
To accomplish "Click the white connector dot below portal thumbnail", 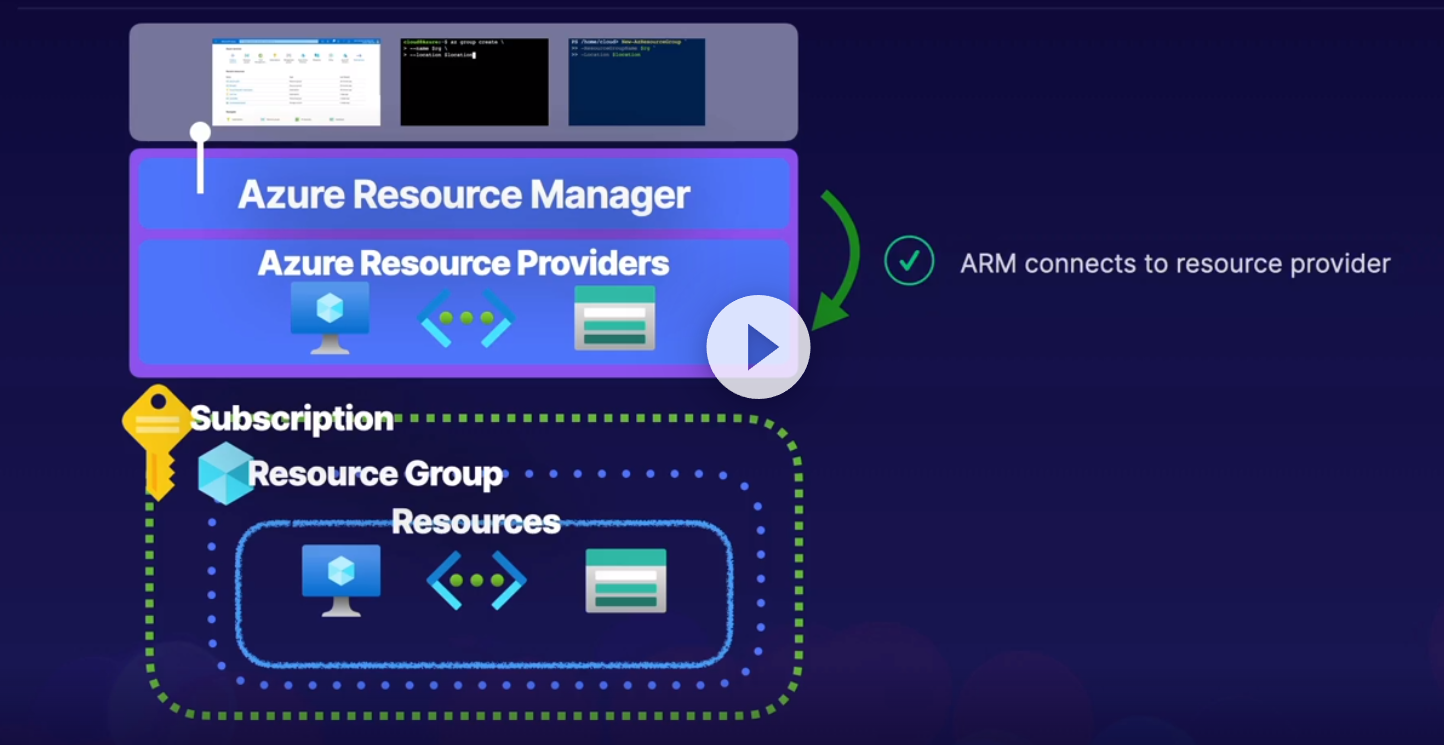I will coord(200,132).
